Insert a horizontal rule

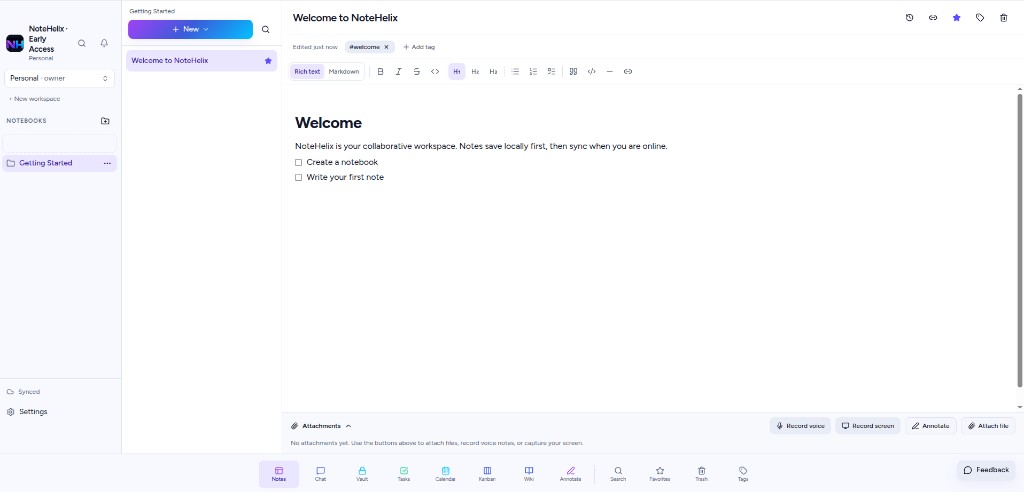[609, 72]
